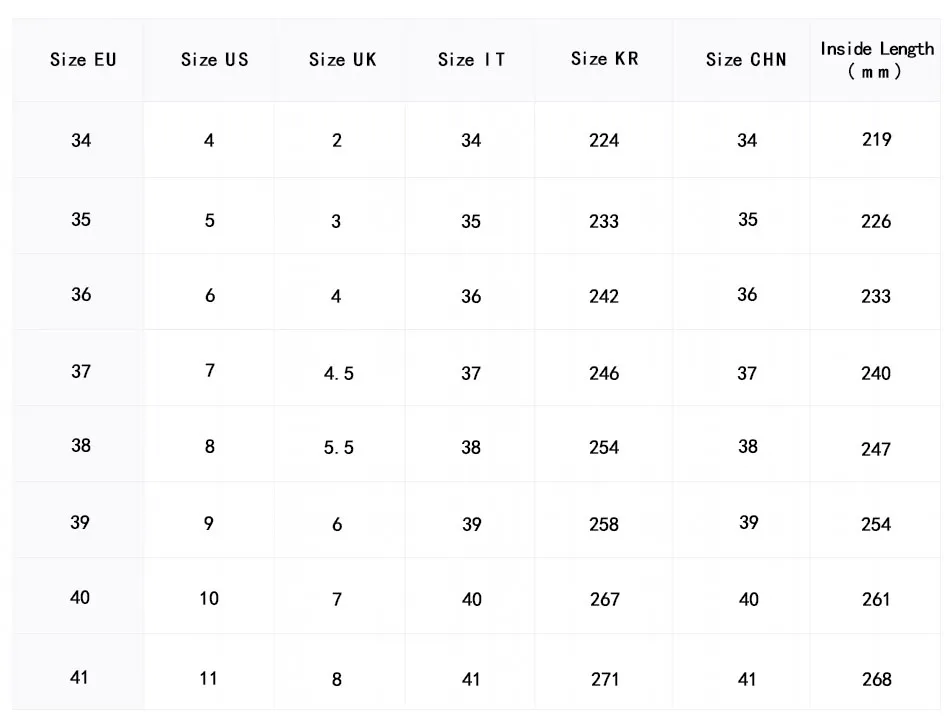Select the US size 11 cell
Screen dimensions: 951x728
click(x=208, y=679)
